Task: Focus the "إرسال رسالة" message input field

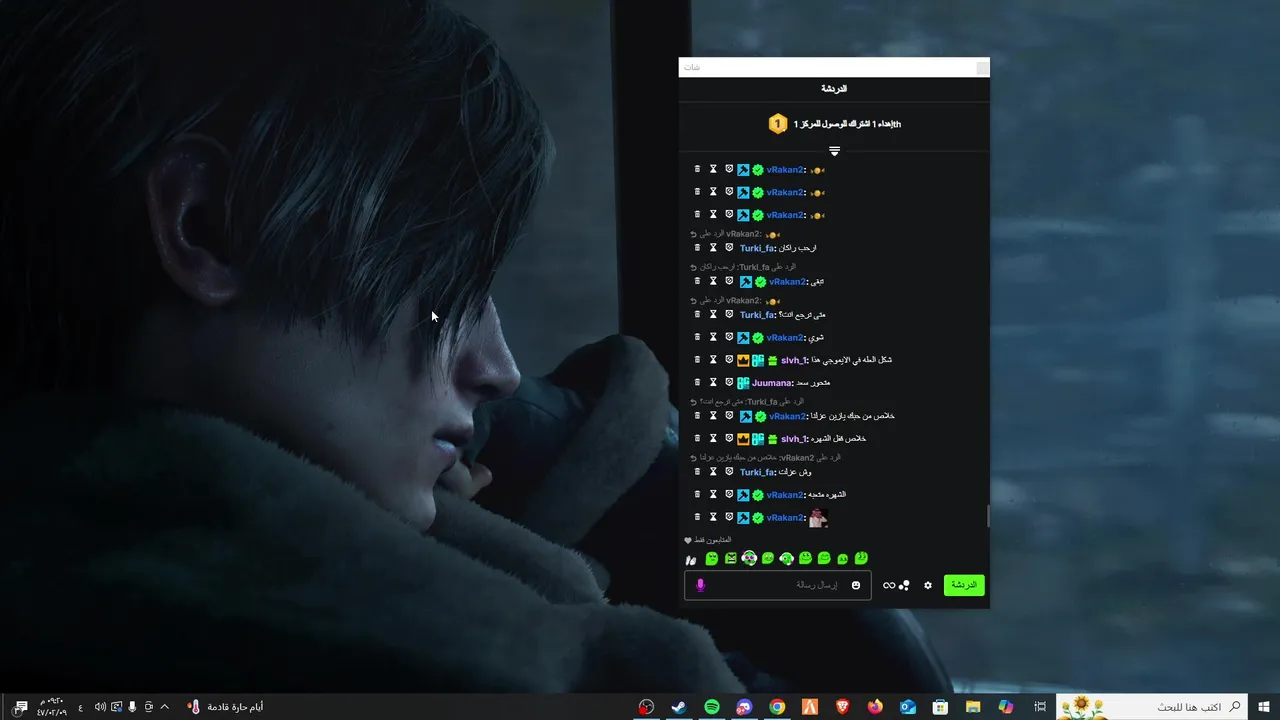Action: pos(780,585)
